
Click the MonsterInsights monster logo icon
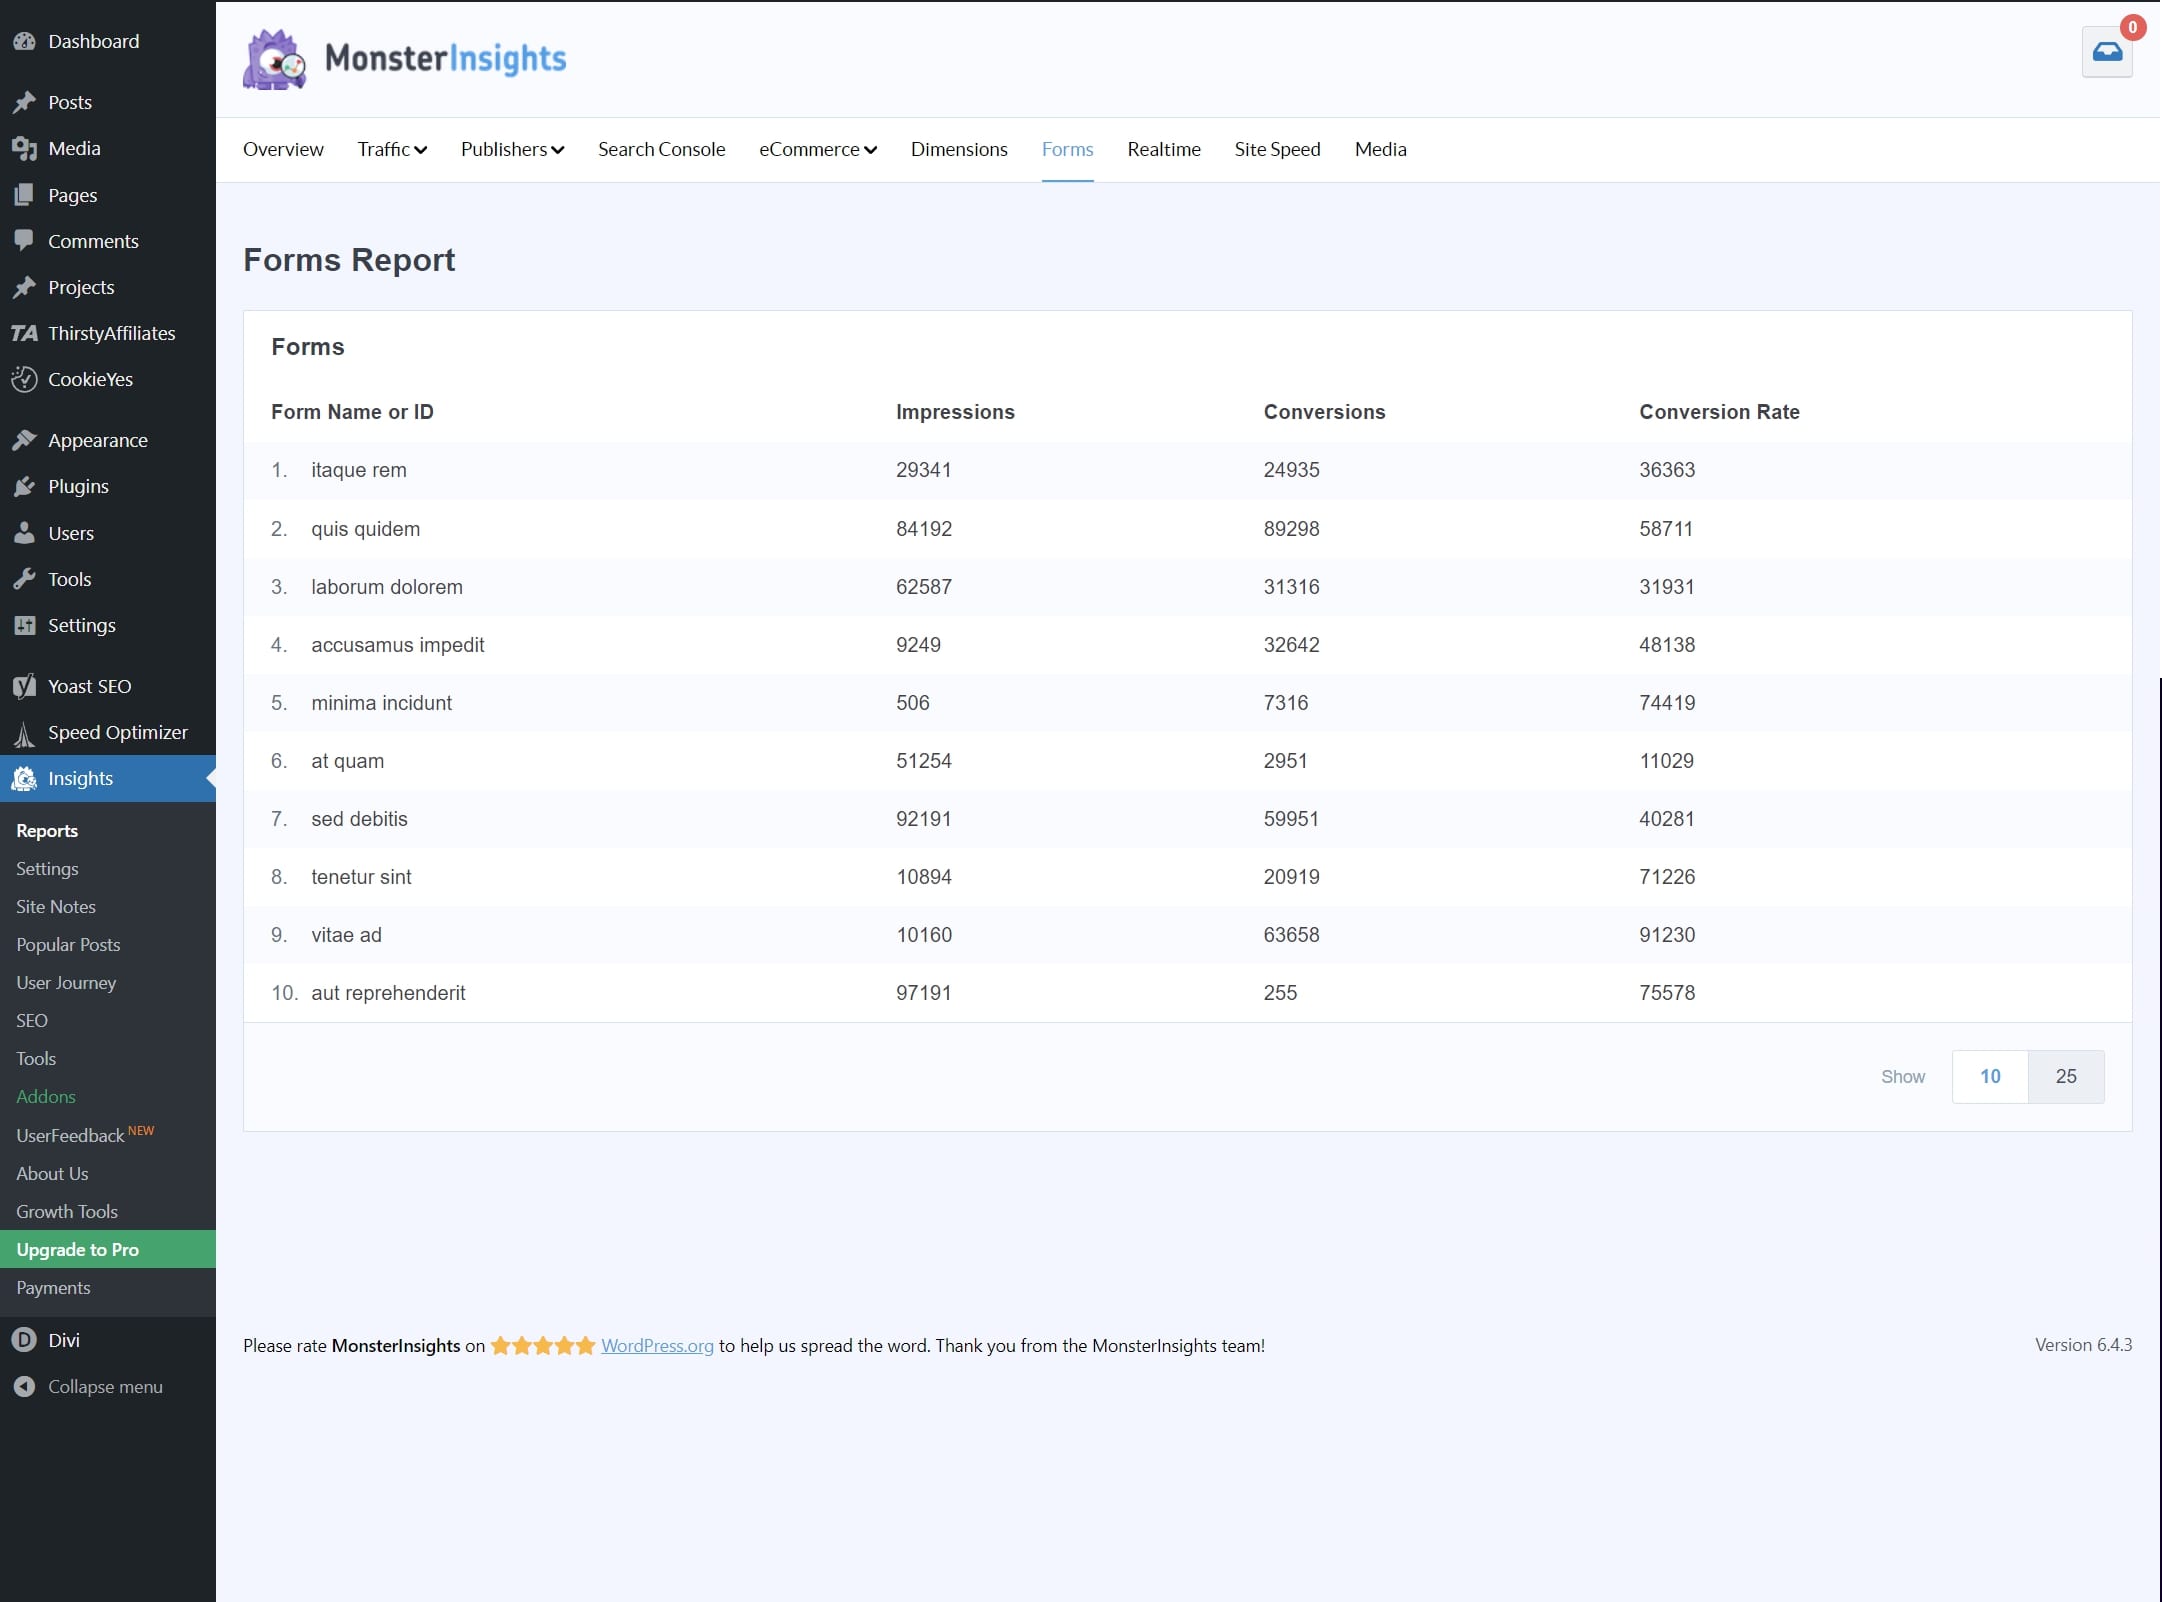pos(274,59)
